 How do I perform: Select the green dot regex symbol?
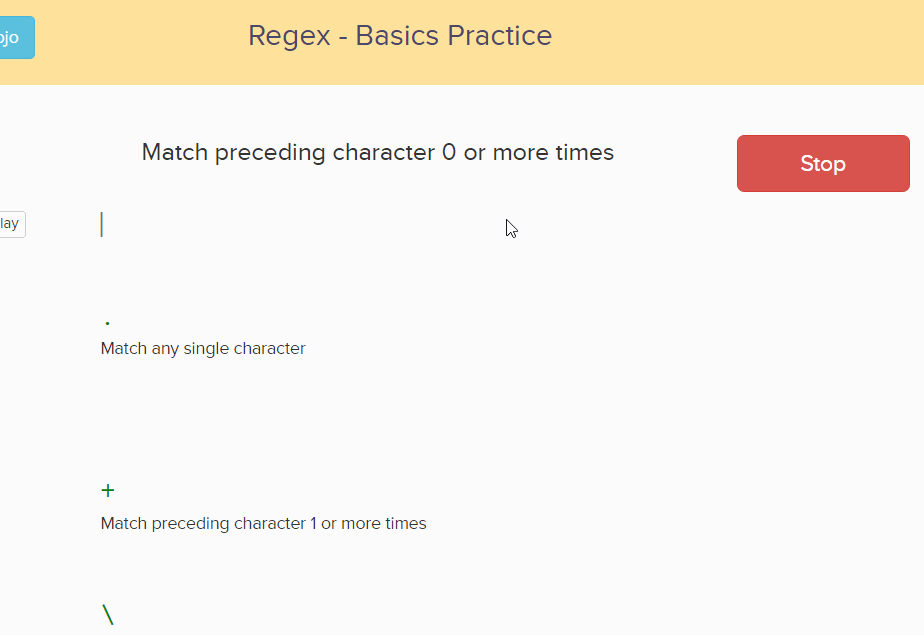(x=107, y=323)
